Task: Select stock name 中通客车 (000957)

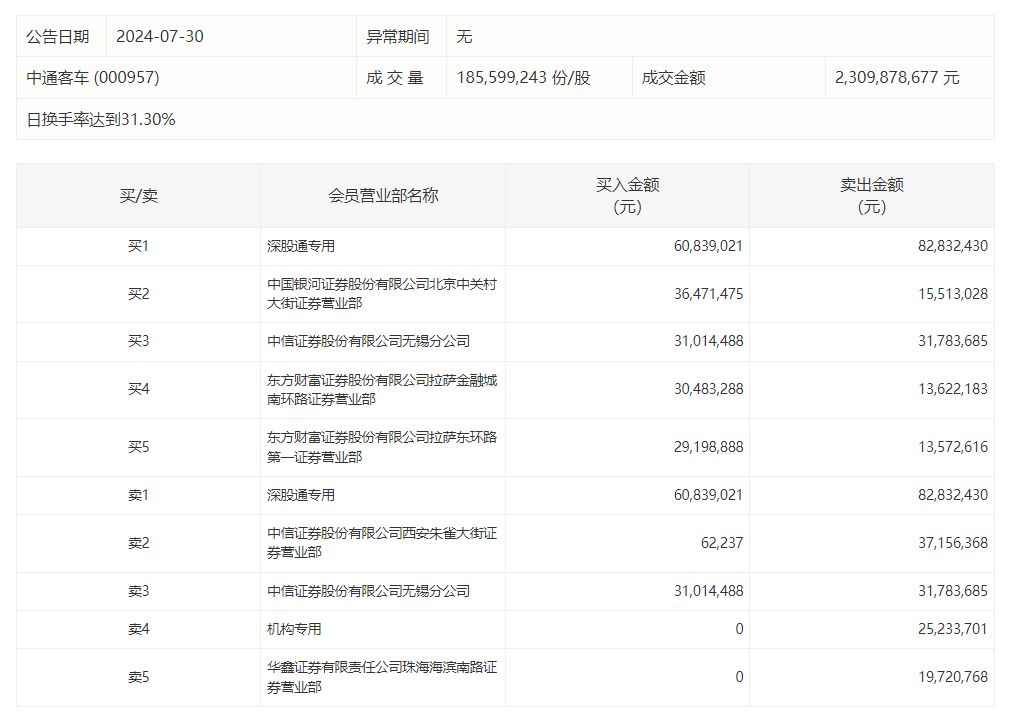Action: click(x=93, y=78)
